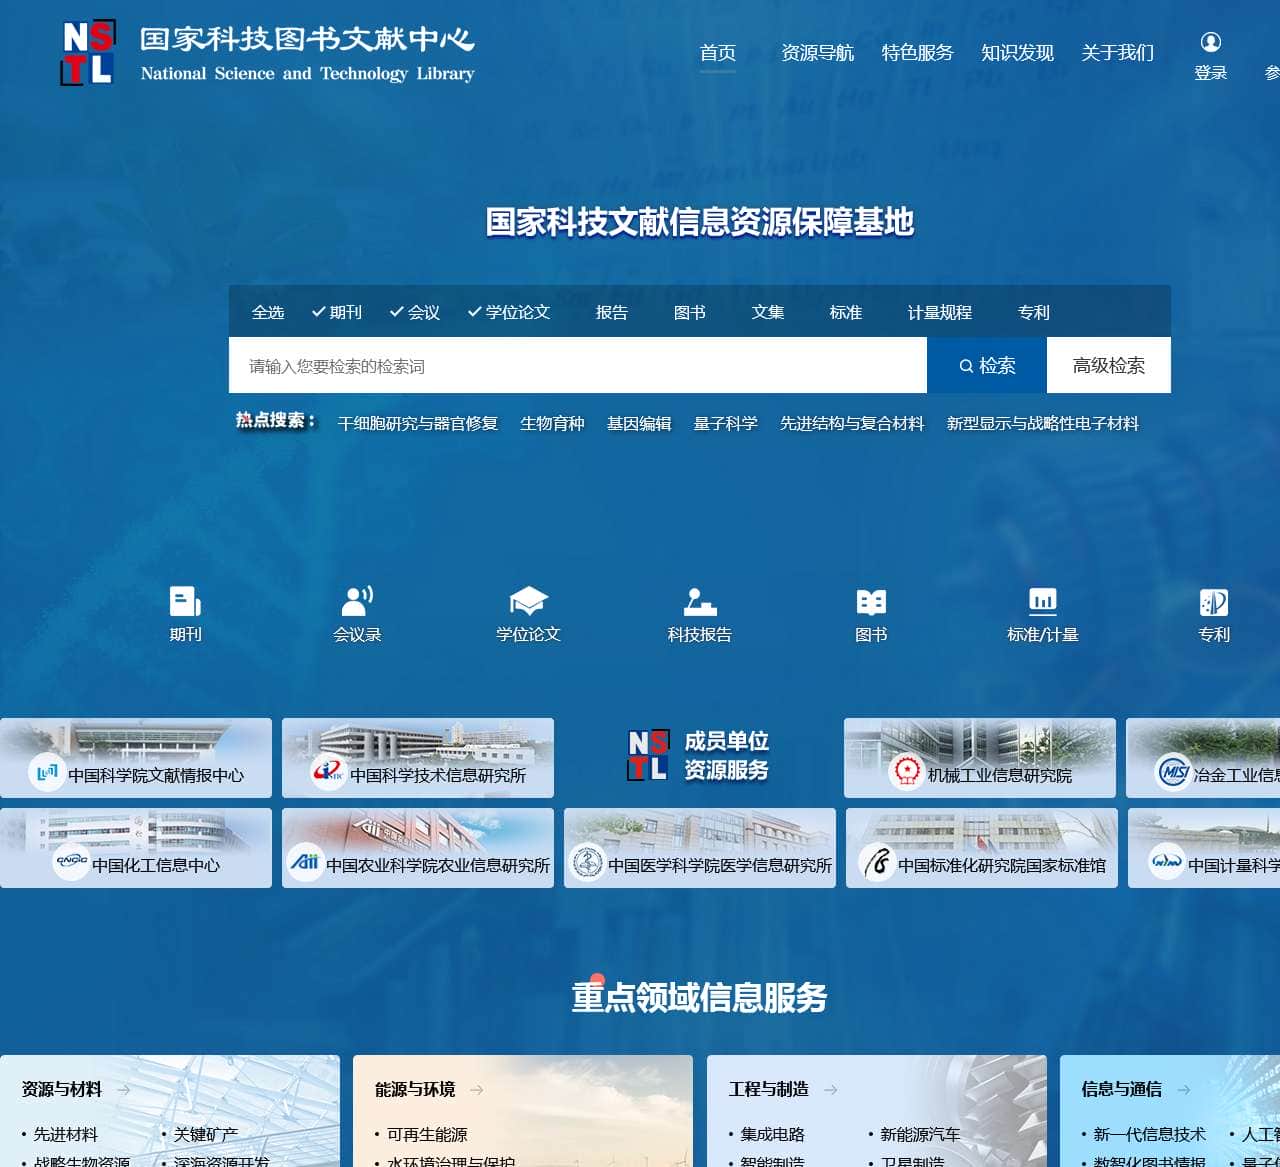Open the 中国科学院文献情报中心 member thumbnail
1280x1167 pixels.
(136, 757)
